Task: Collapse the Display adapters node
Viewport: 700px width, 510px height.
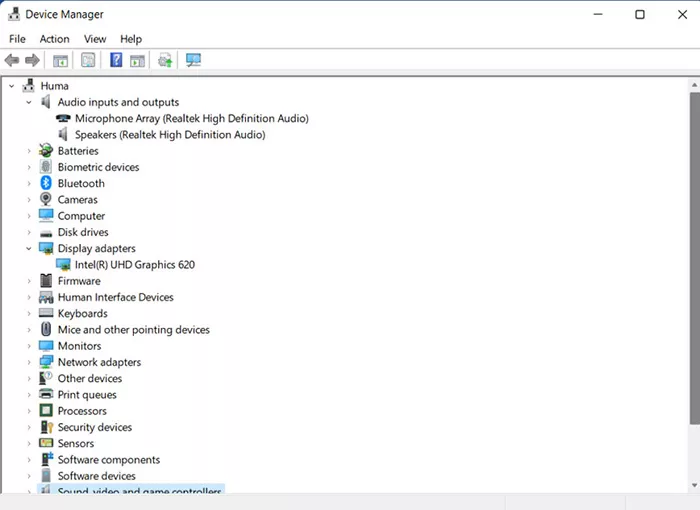Action: [29, 248]
